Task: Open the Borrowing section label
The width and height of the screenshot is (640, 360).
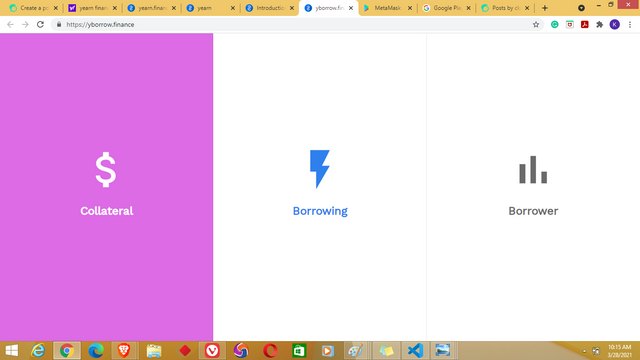Action: tap(320, 211)
